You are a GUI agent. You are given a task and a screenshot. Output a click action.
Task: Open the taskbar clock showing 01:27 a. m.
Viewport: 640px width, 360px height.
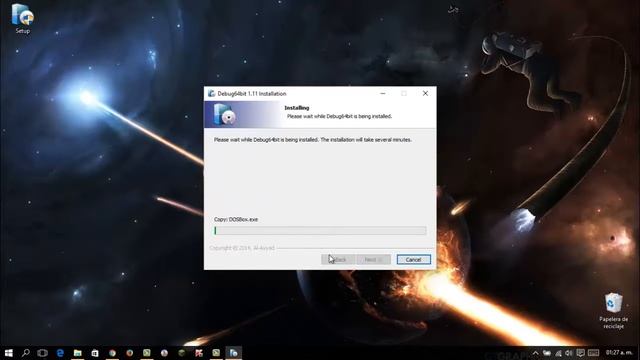pyautogui.click(x=619, y=353)
